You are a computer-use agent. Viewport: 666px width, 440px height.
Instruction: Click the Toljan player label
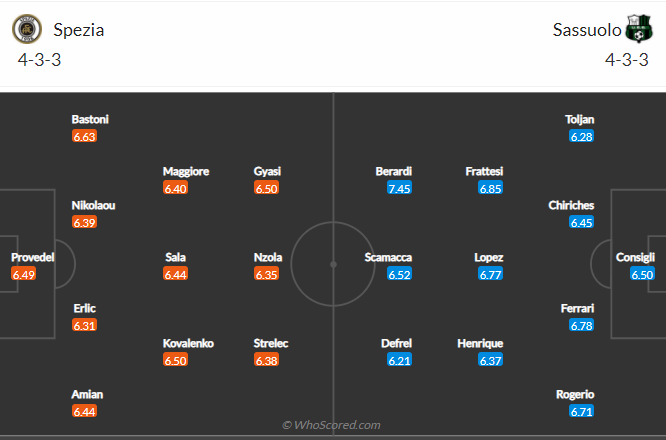[579, 119]
